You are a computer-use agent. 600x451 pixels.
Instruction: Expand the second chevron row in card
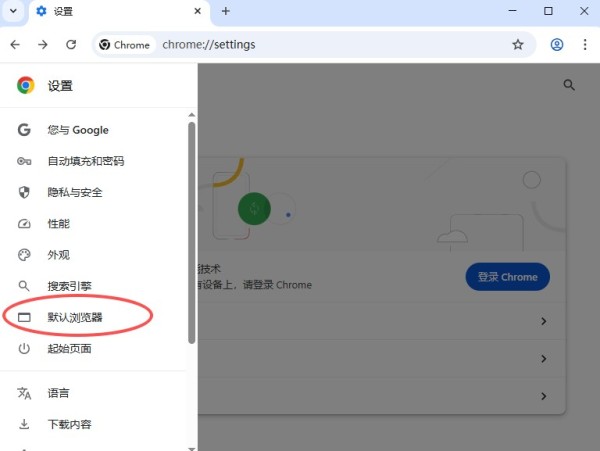click(544, 359)
